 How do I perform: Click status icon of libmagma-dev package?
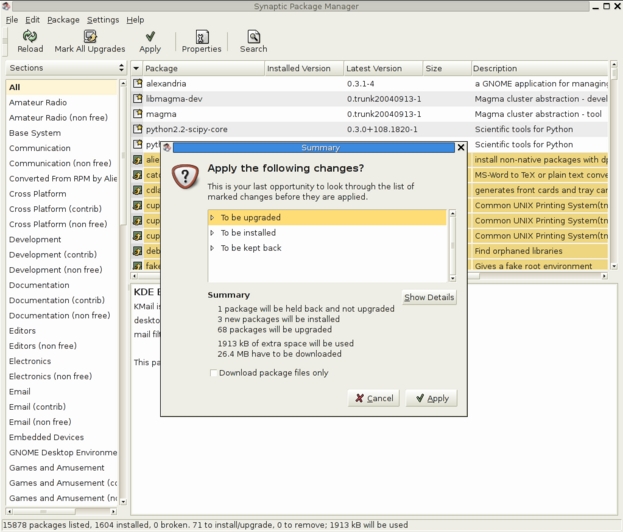tap(138, 99)
